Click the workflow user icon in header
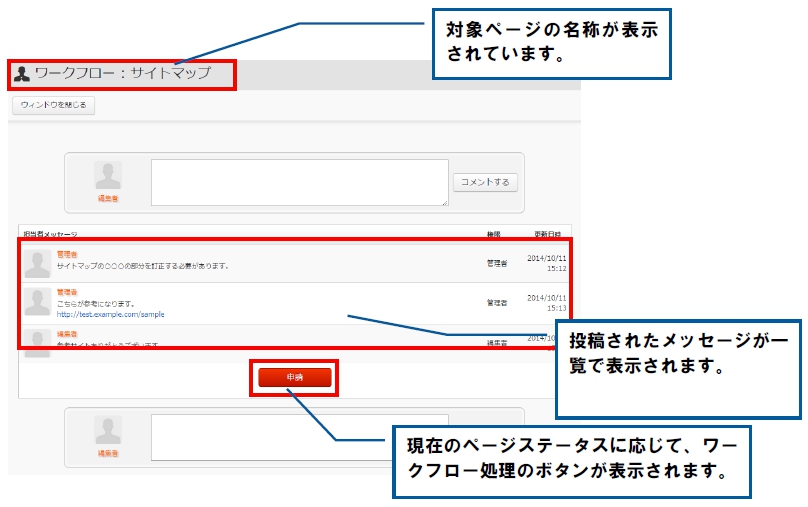The height and width of the screenshot is (507, 808). [x=22, y=74]
